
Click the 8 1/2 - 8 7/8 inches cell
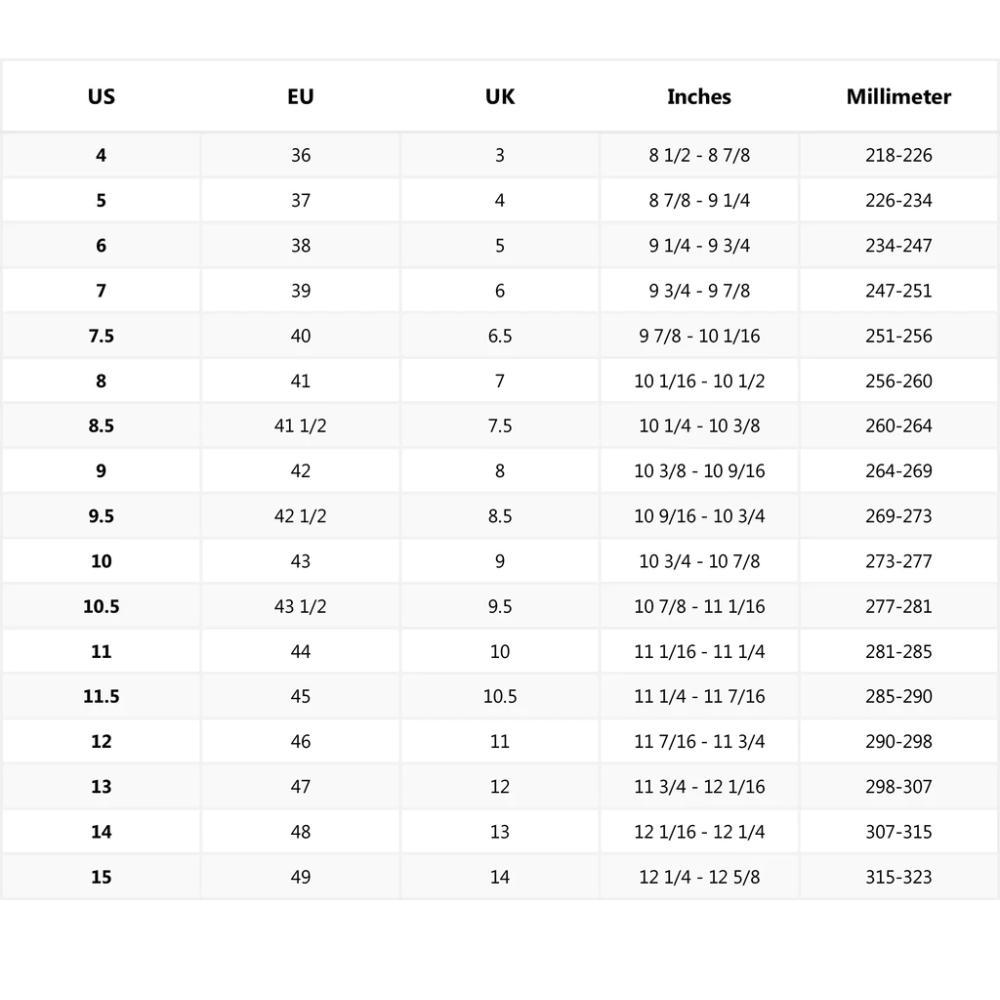click(x=699, y=155)
